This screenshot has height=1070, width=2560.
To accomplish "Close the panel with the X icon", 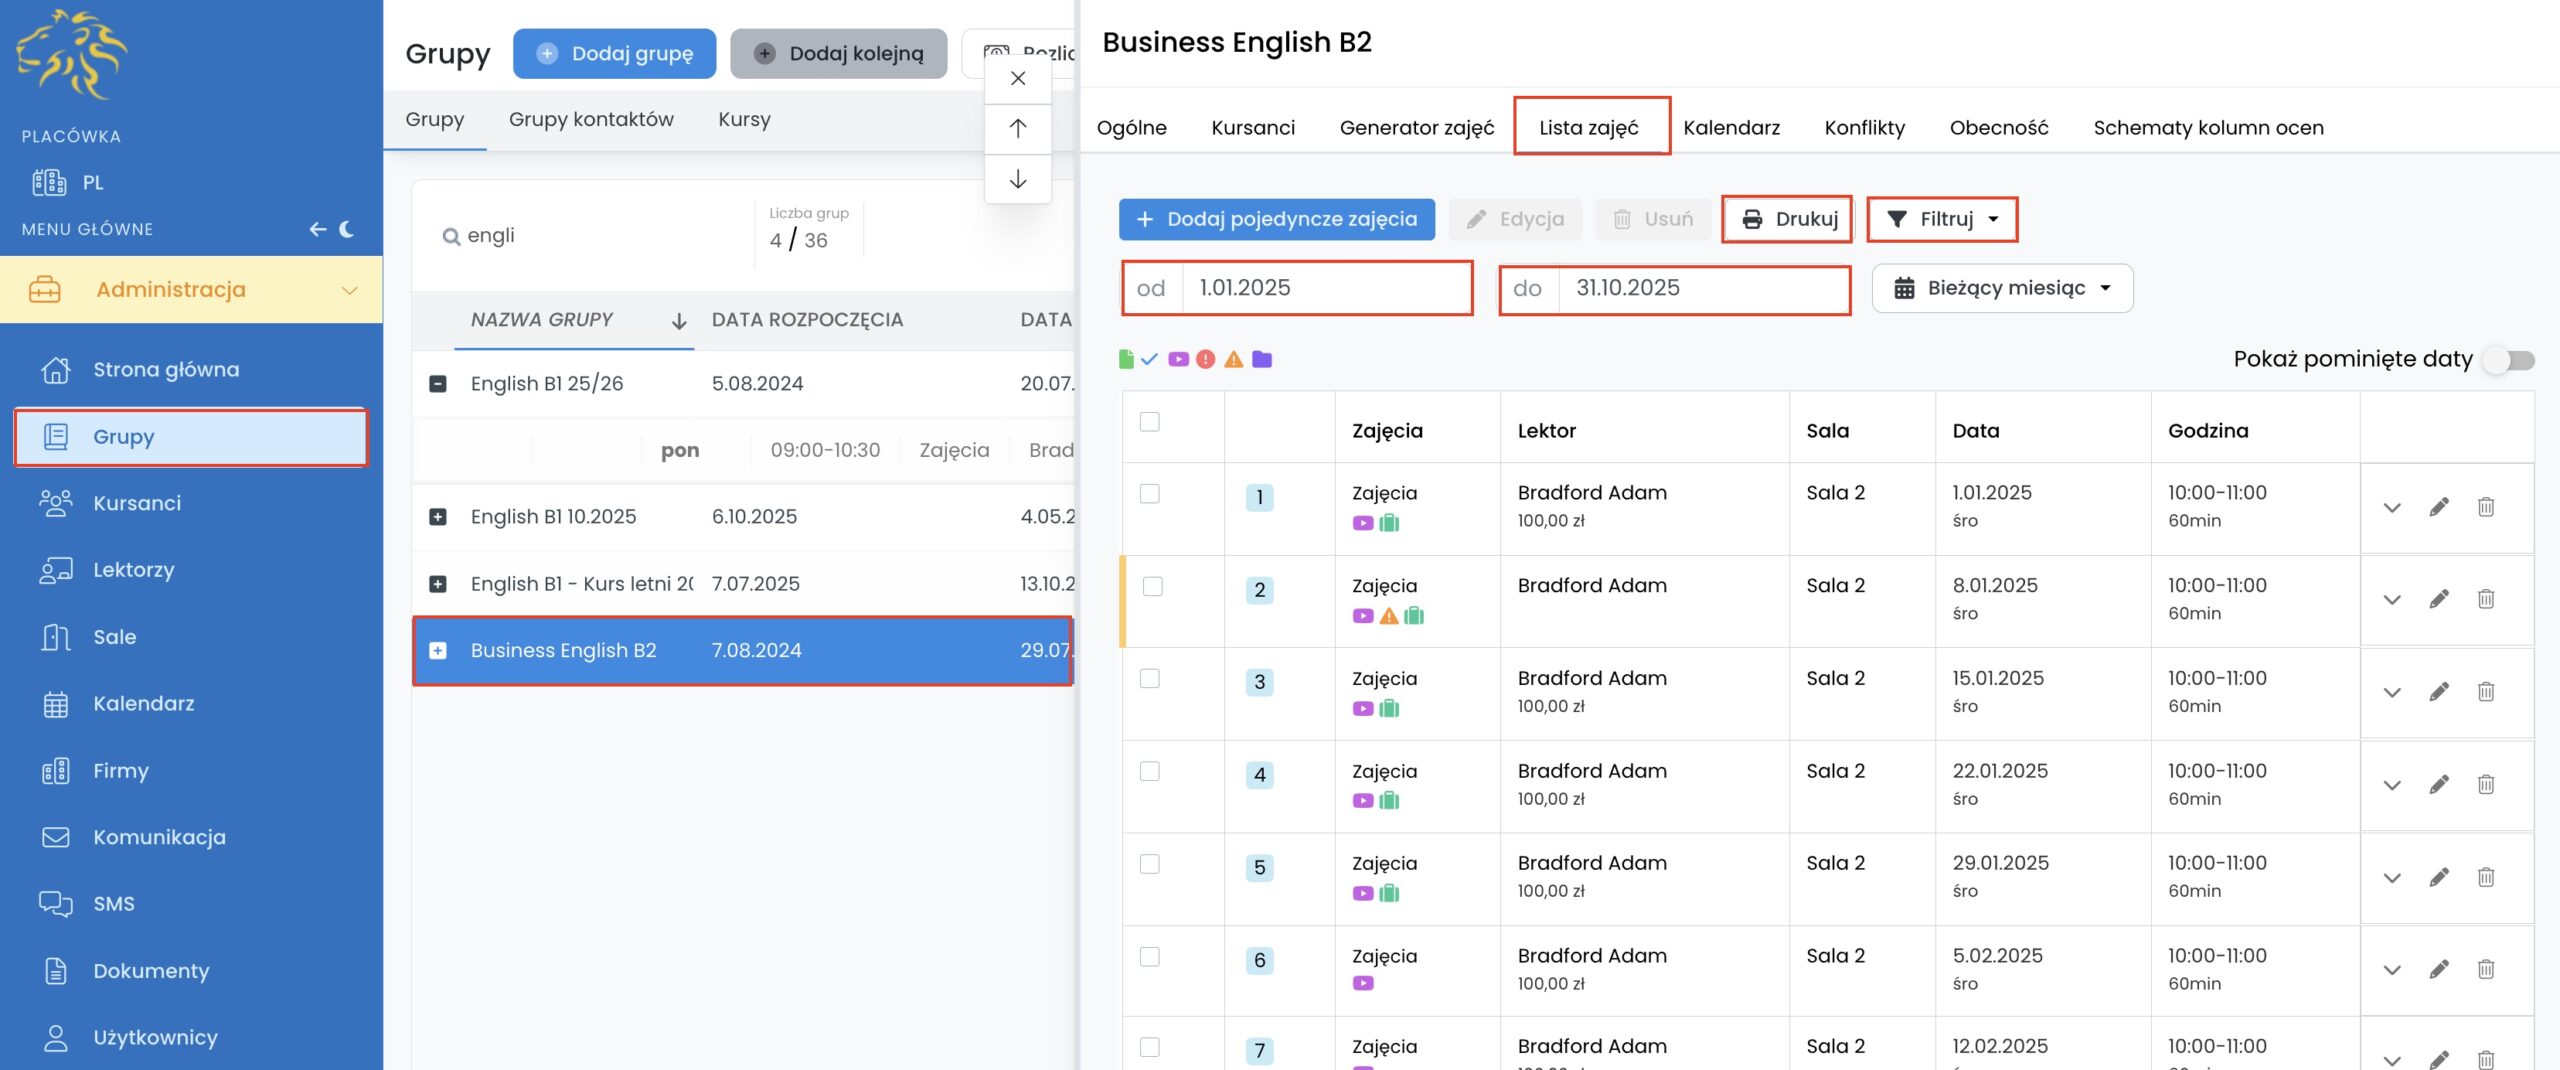I will tap(1017, 78).
